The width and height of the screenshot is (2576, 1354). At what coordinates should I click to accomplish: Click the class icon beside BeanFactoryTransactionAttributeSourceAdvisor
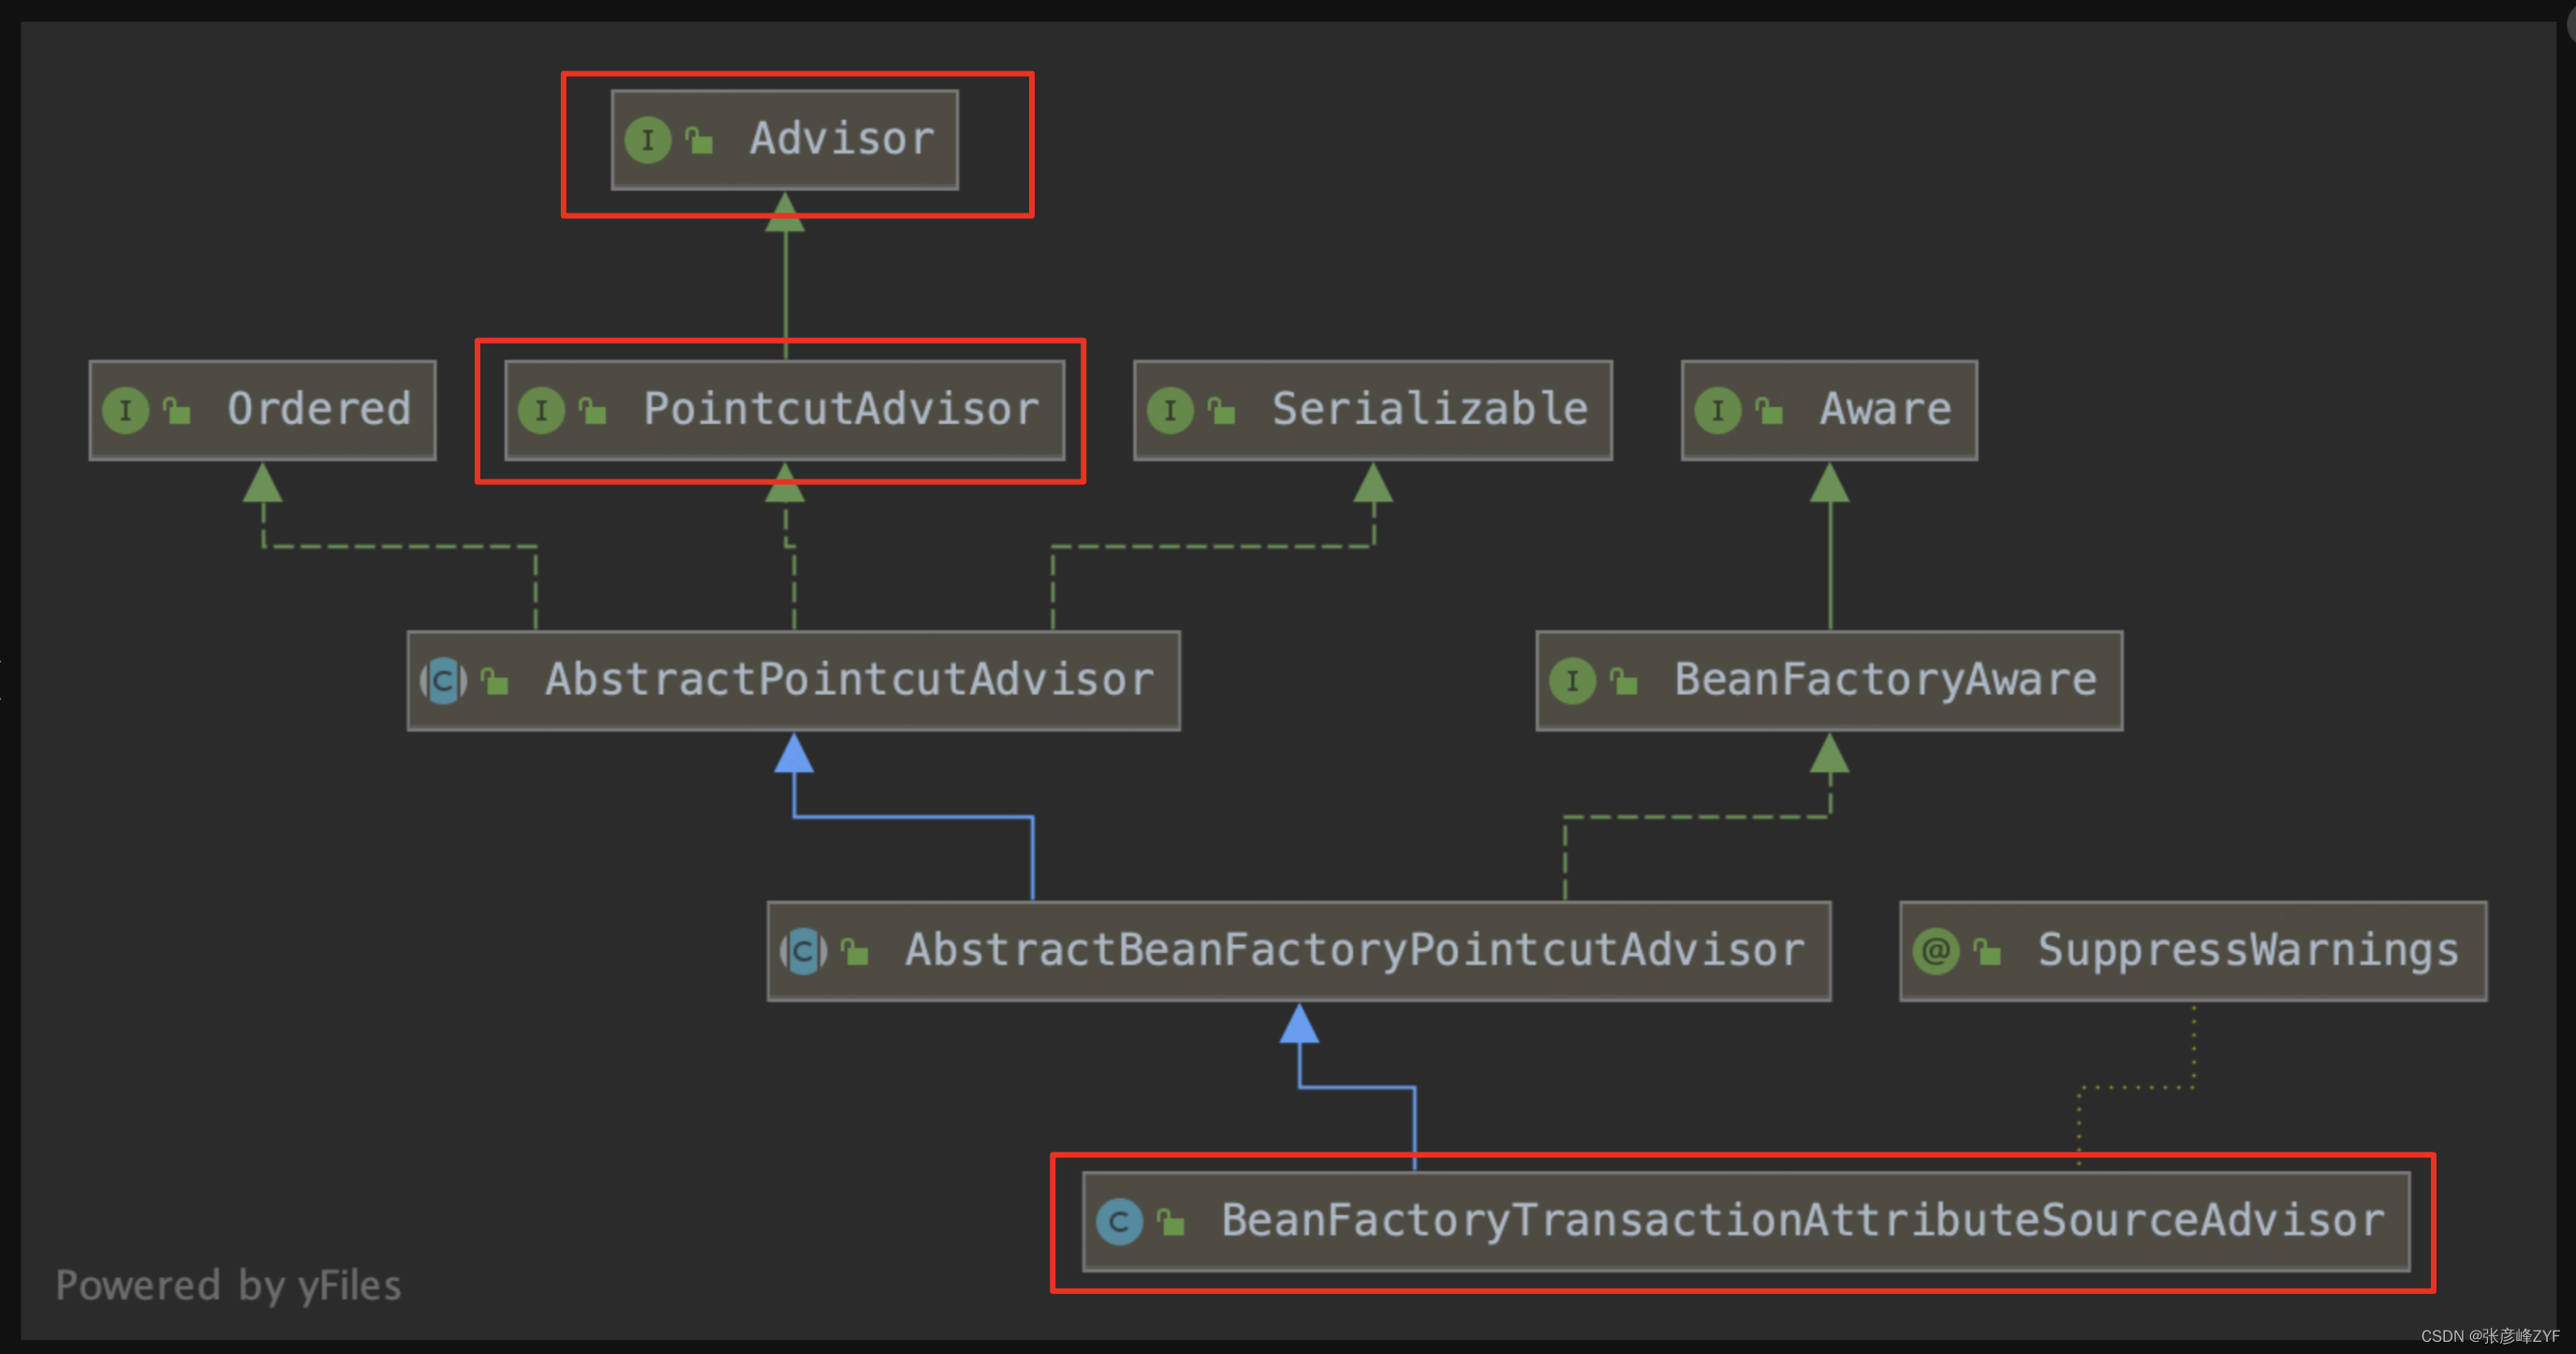click(1120, 1222)
